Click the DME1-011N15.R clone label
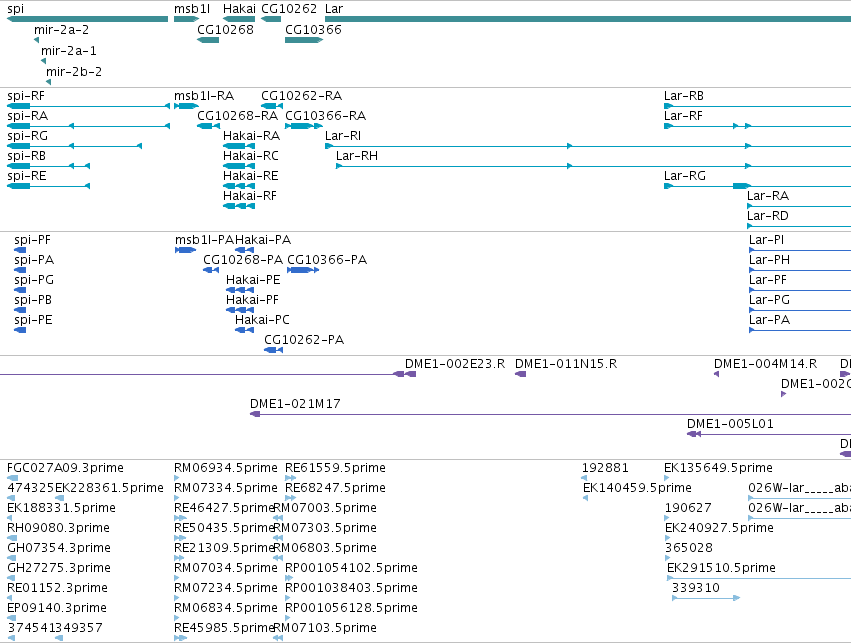Image resolution: width=851 pixels, height=643 pixels. pos(566,364)
